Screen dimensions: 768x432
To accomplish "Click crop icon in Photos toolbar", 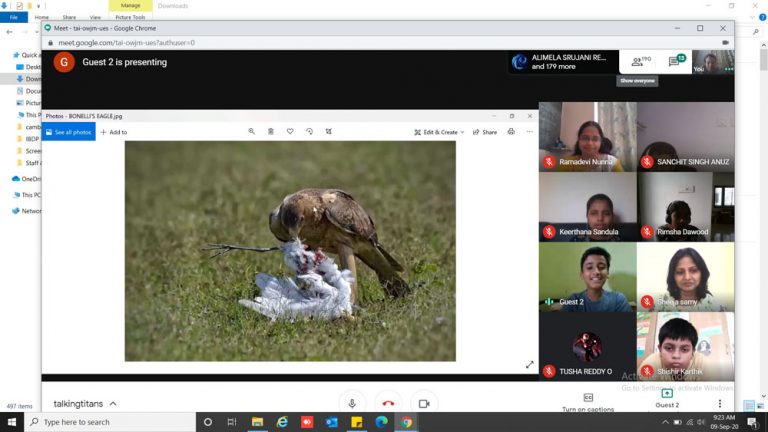I will (x=329, y=131).
